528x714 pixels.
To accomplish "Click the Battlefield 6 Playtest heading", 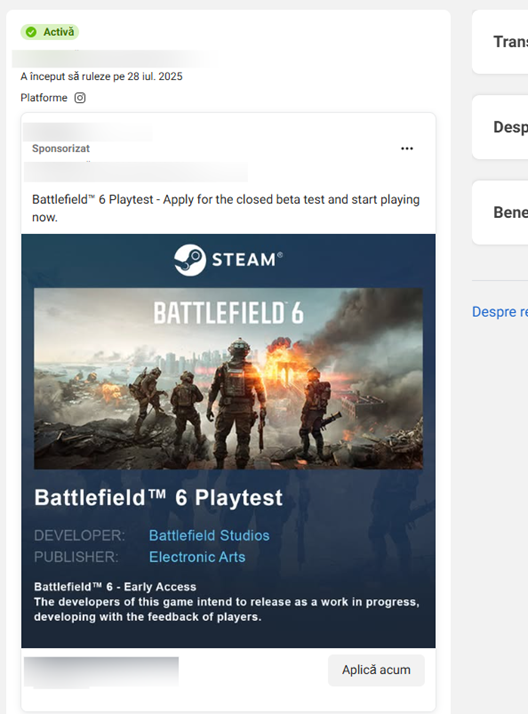I will [x=158, y=497].
